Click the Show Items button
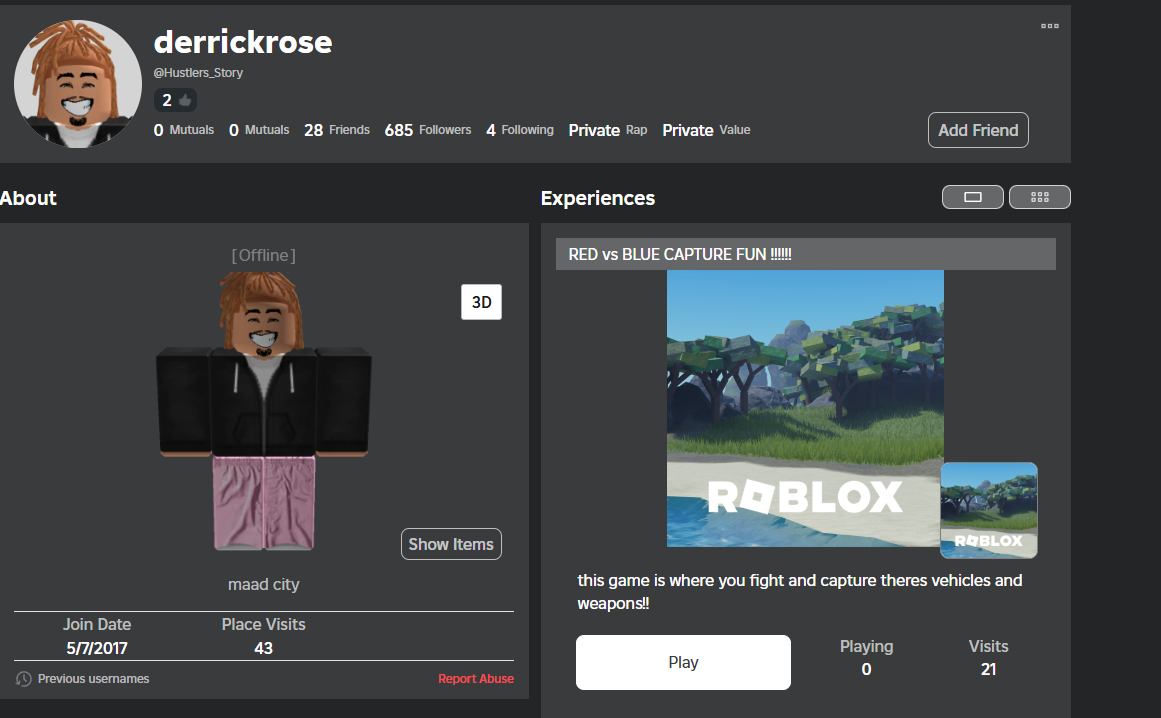This screenshot has height=718, width=1161. [451, 544]
